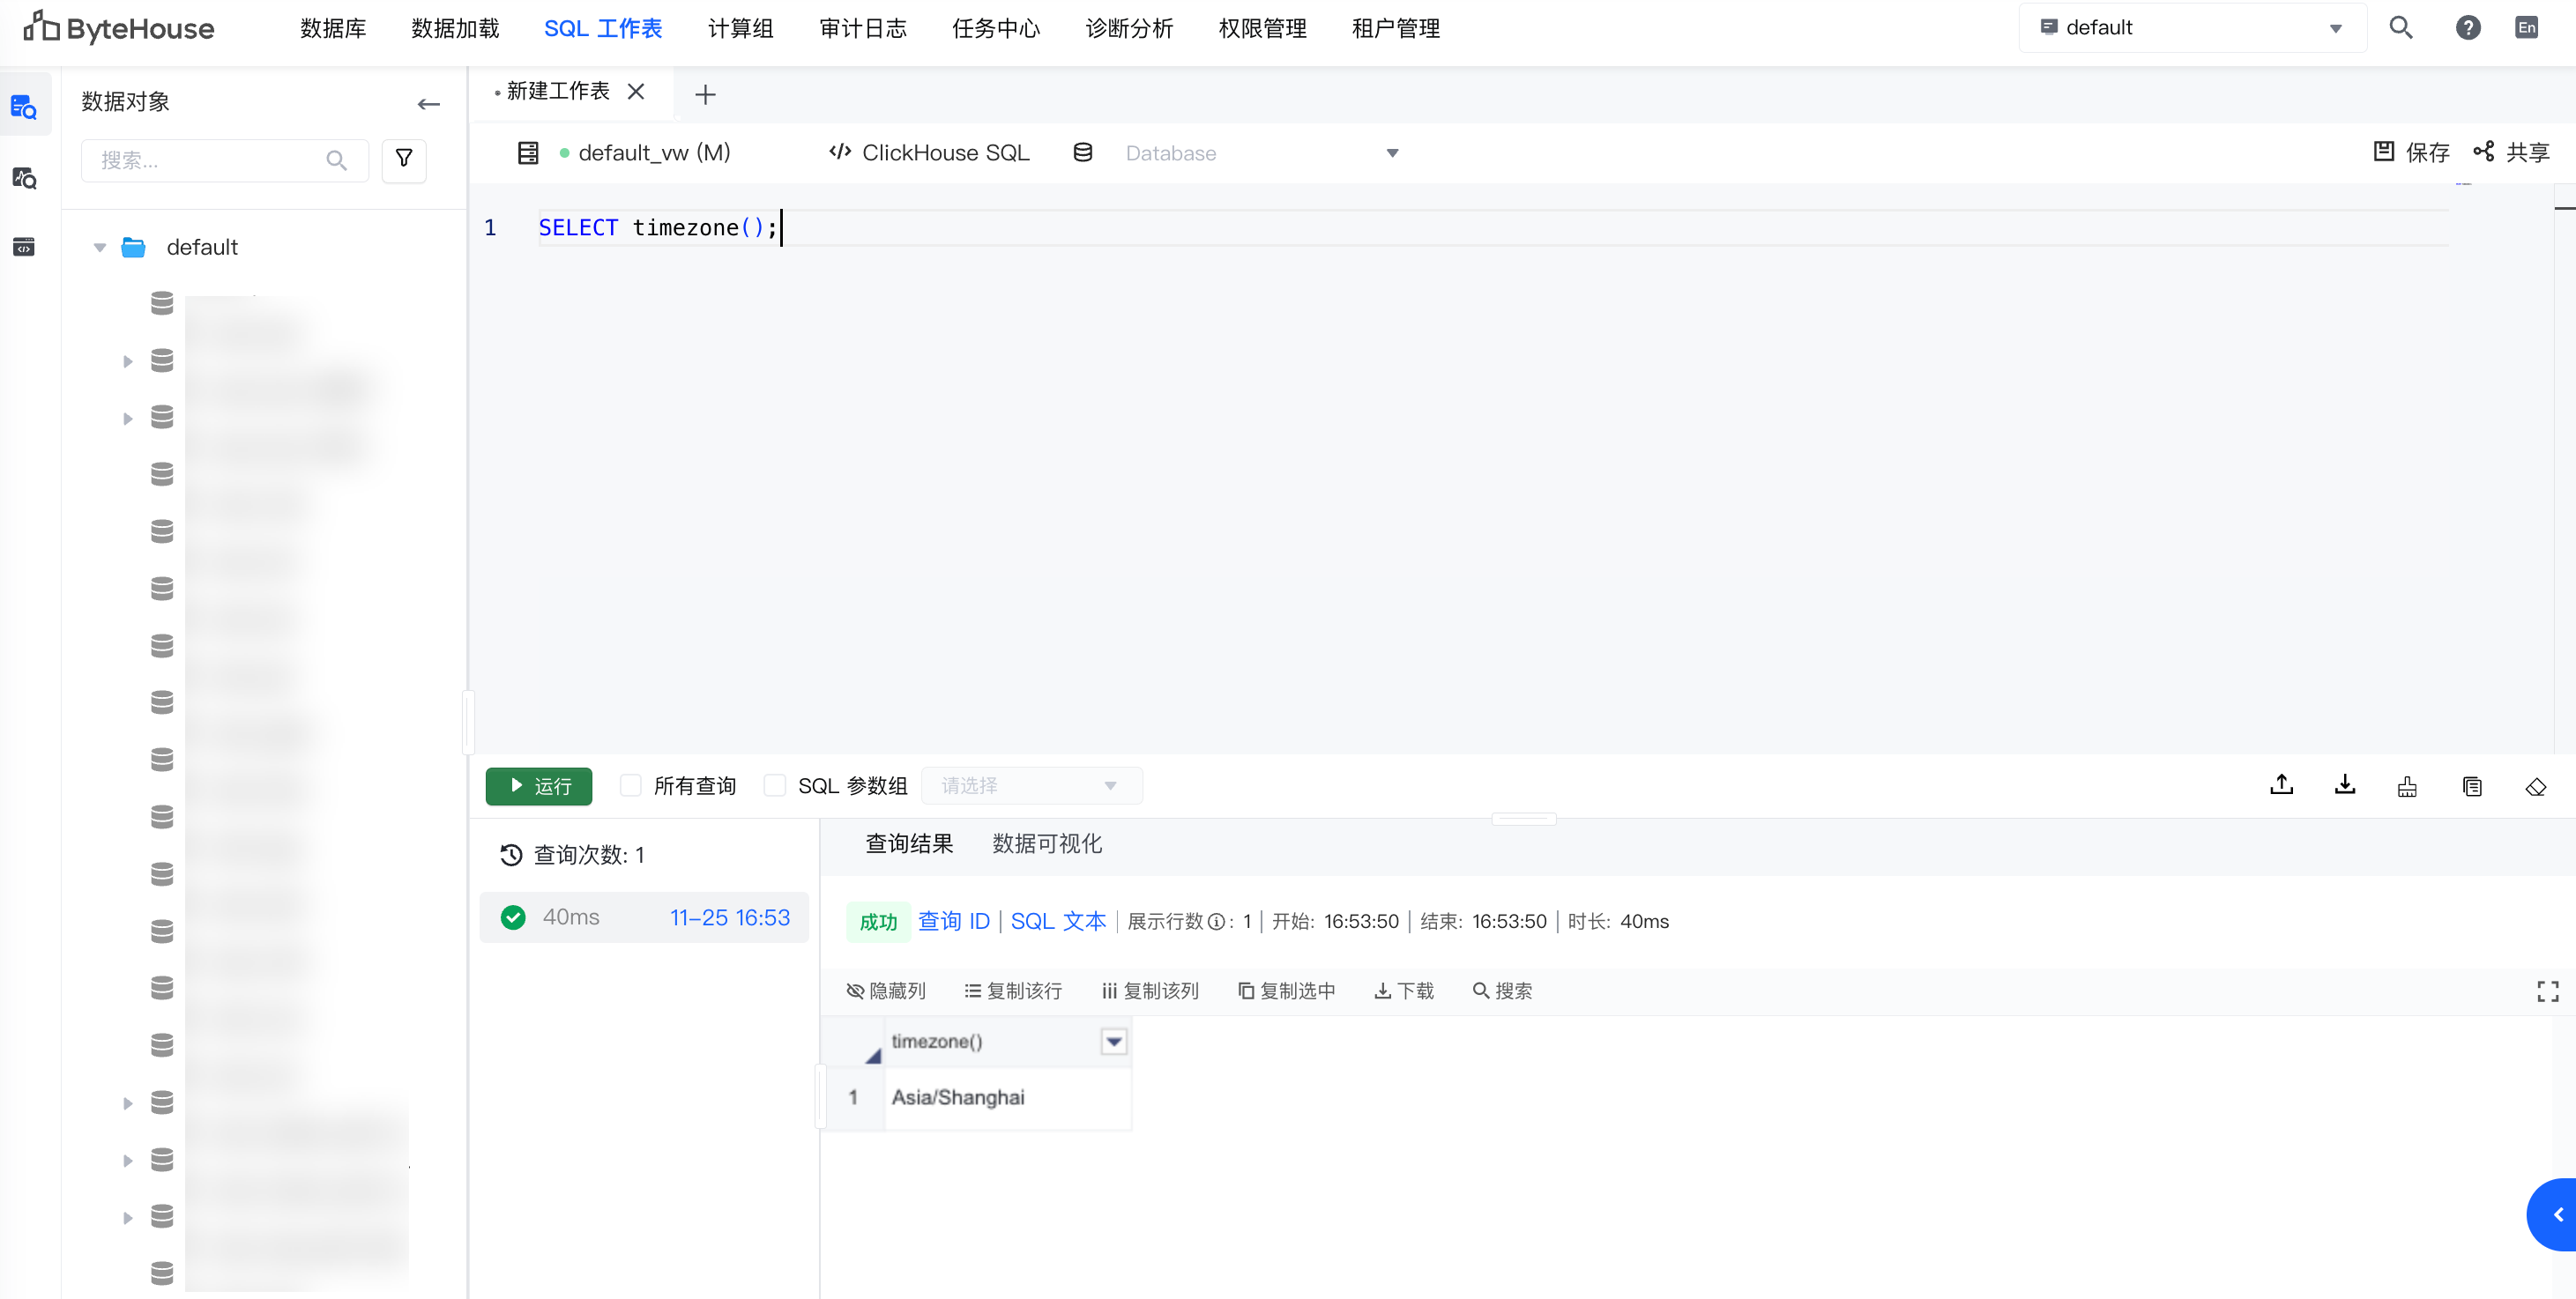
Task: Open the 数据库 menu
Action: [333, 28]
